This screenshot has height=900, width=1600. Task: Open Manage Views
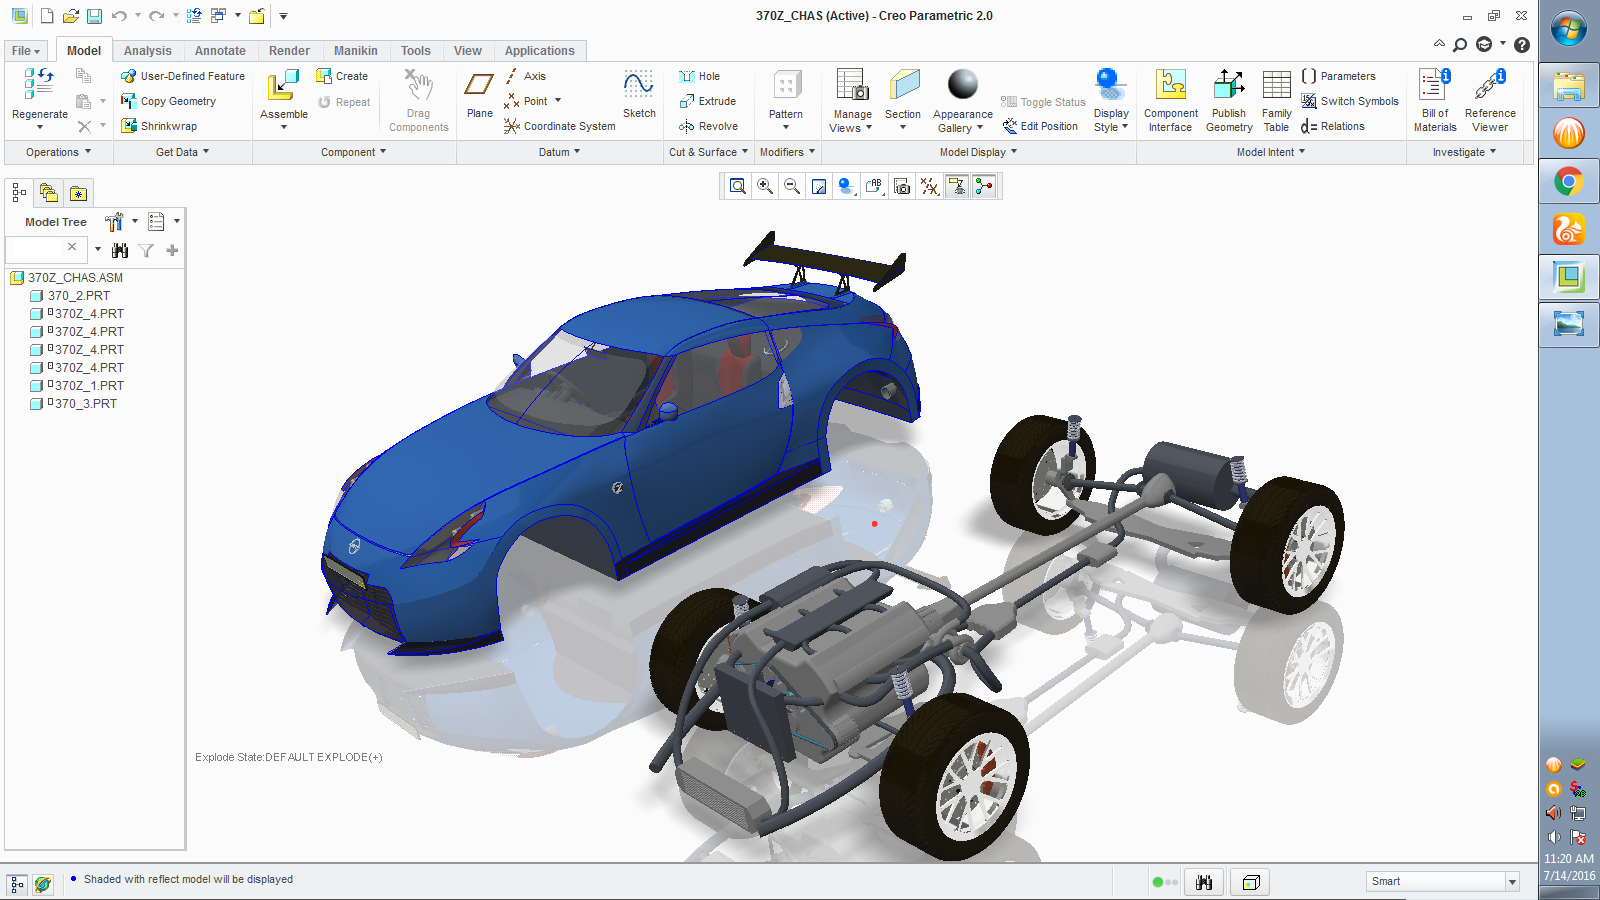(x=852, y=100)
